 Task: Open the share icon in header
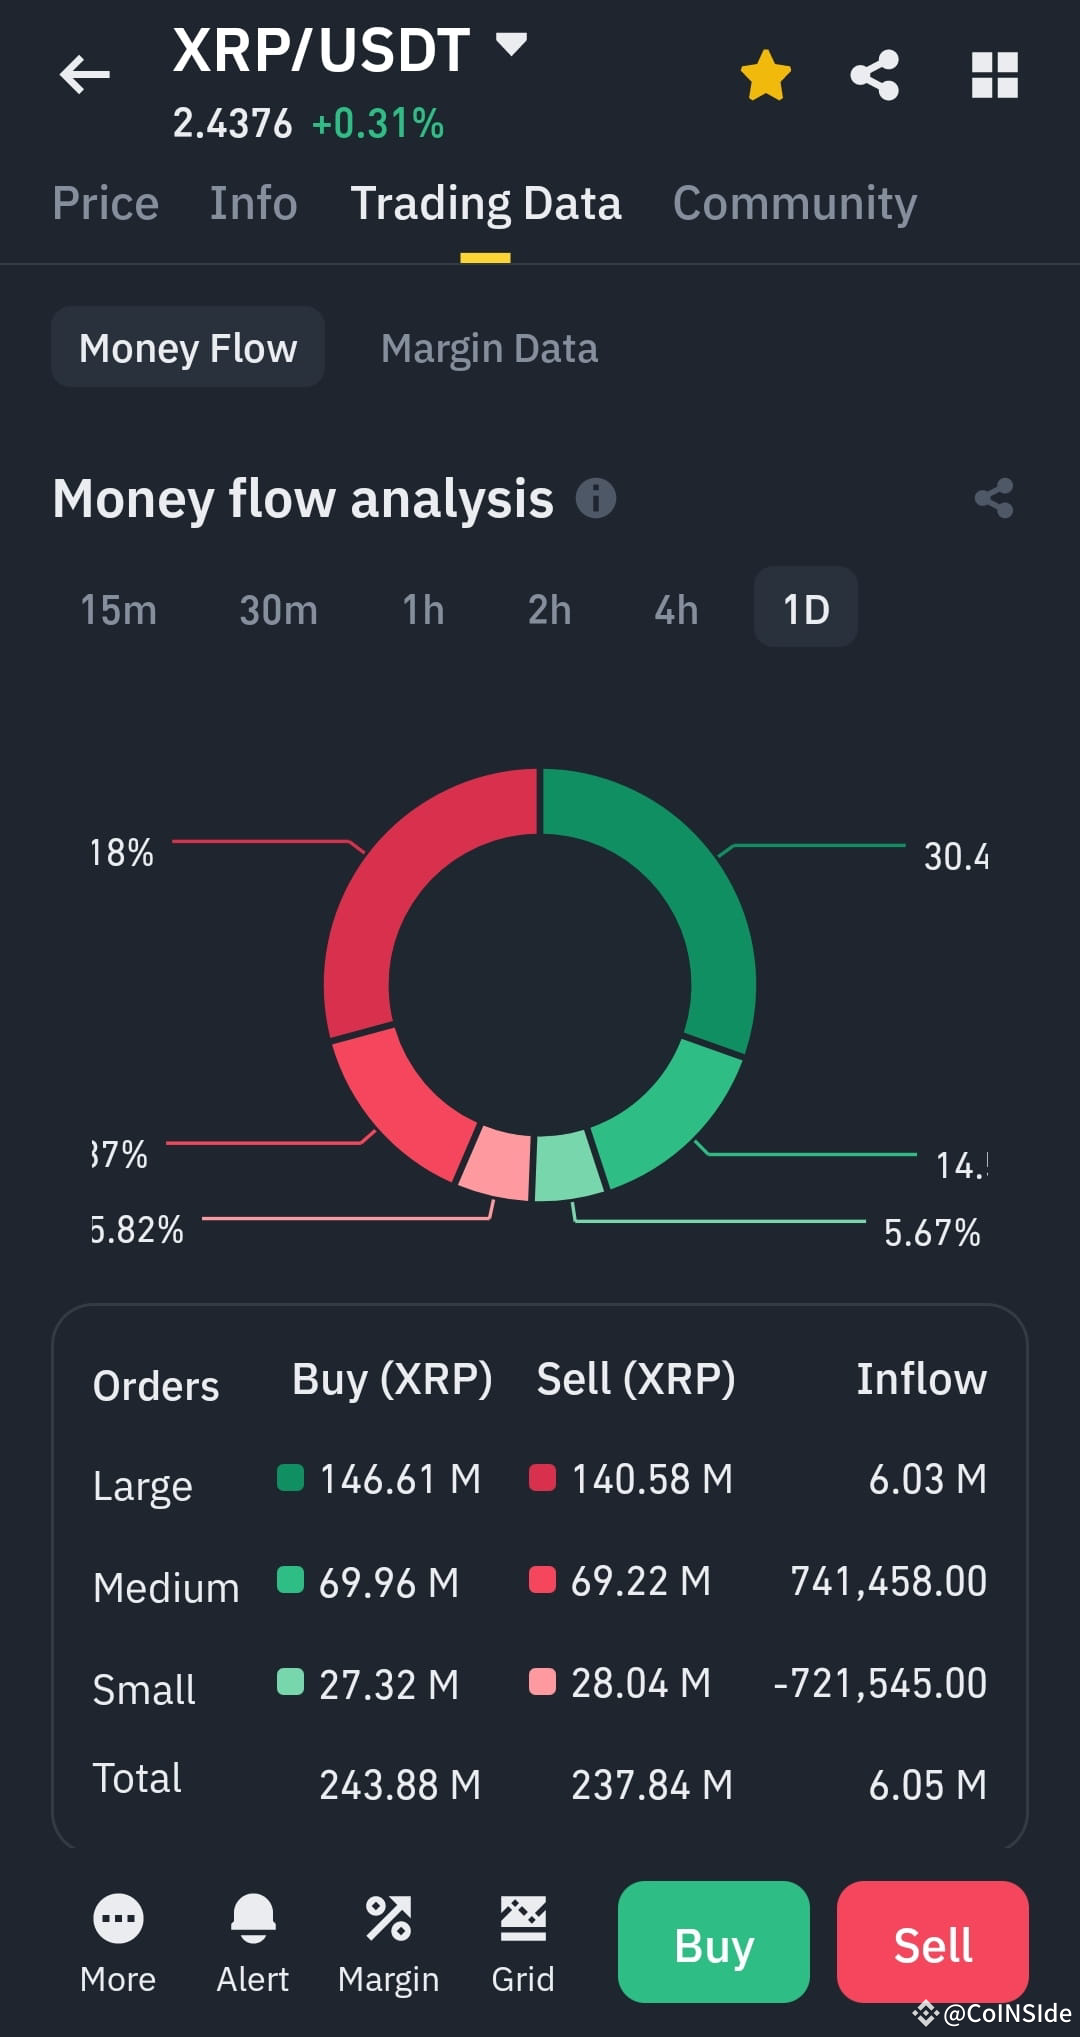click(875, 75)
